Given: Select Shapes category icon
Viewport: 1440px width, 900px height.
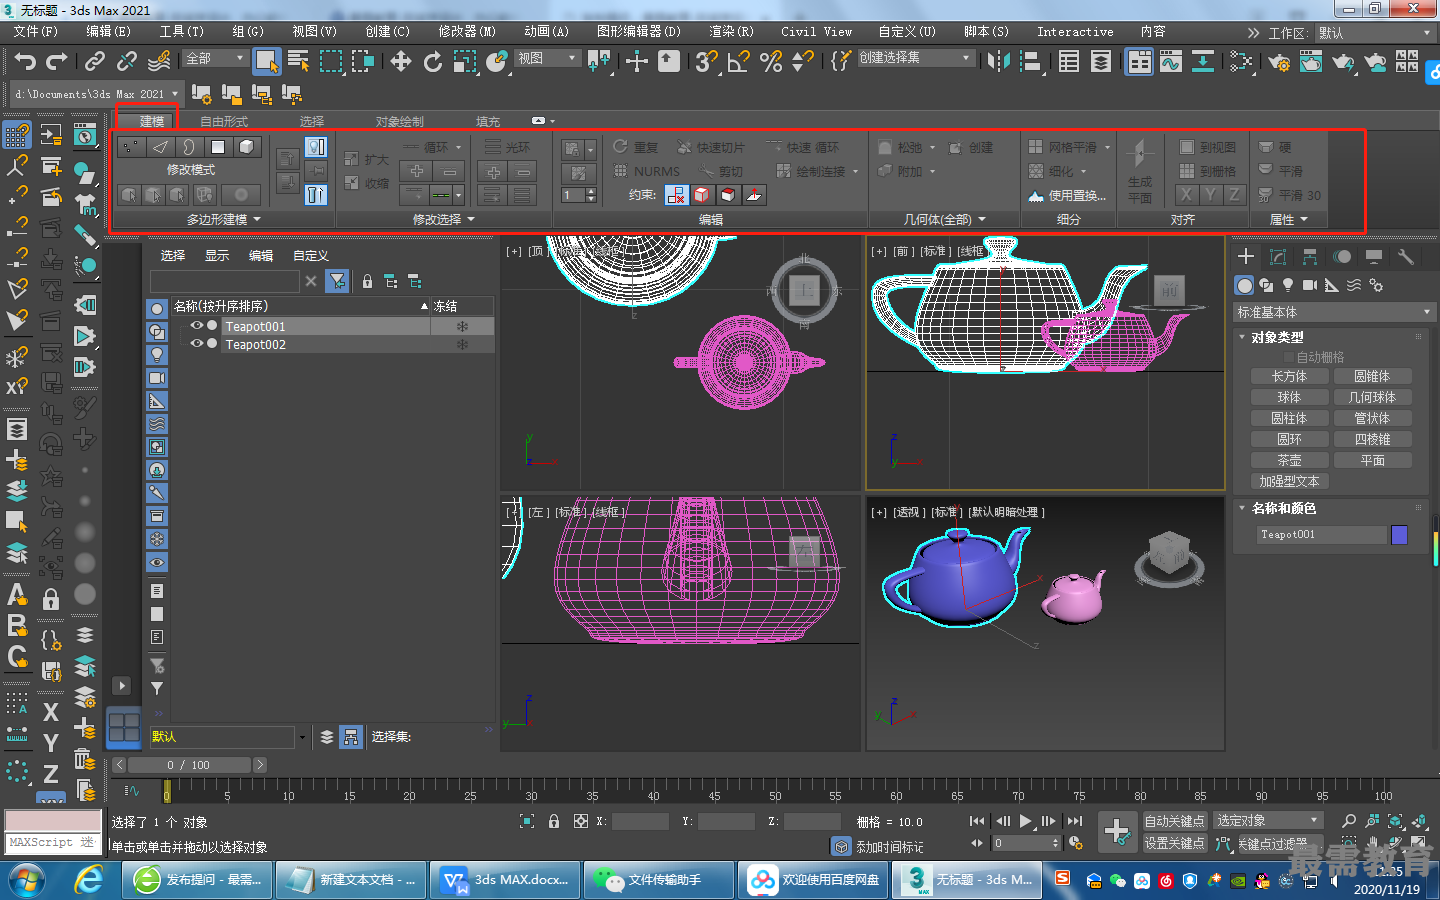Looking at the screenshot, I should [1266, 285].
